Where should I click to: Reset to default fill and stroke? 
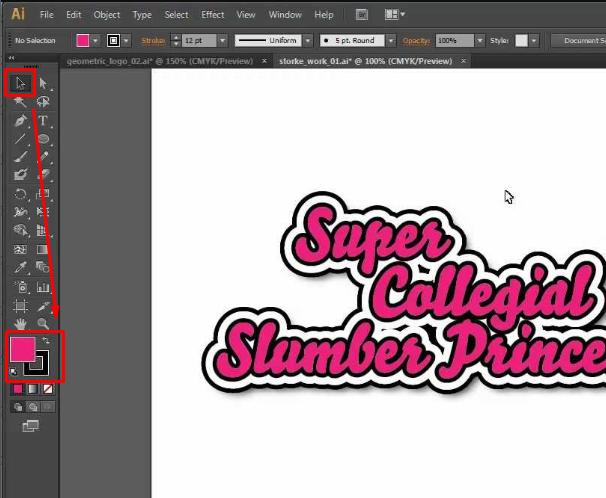(x=13, y=371)
